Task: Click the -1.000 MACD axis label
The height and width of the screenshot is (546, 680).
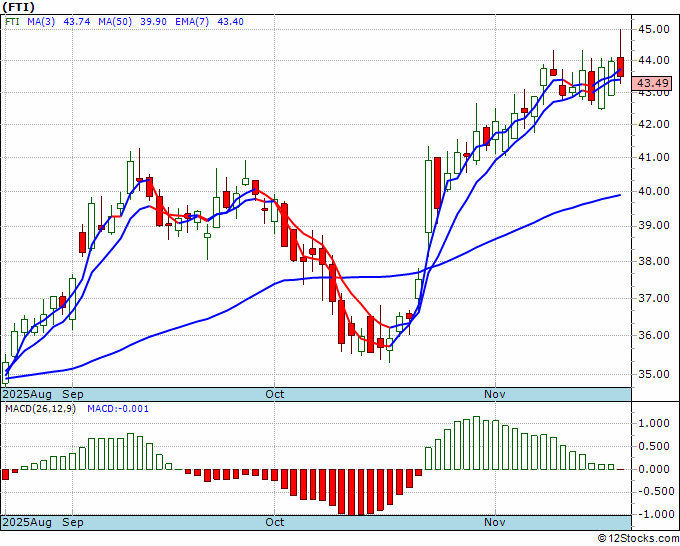Action: click(x=654, y=514)
